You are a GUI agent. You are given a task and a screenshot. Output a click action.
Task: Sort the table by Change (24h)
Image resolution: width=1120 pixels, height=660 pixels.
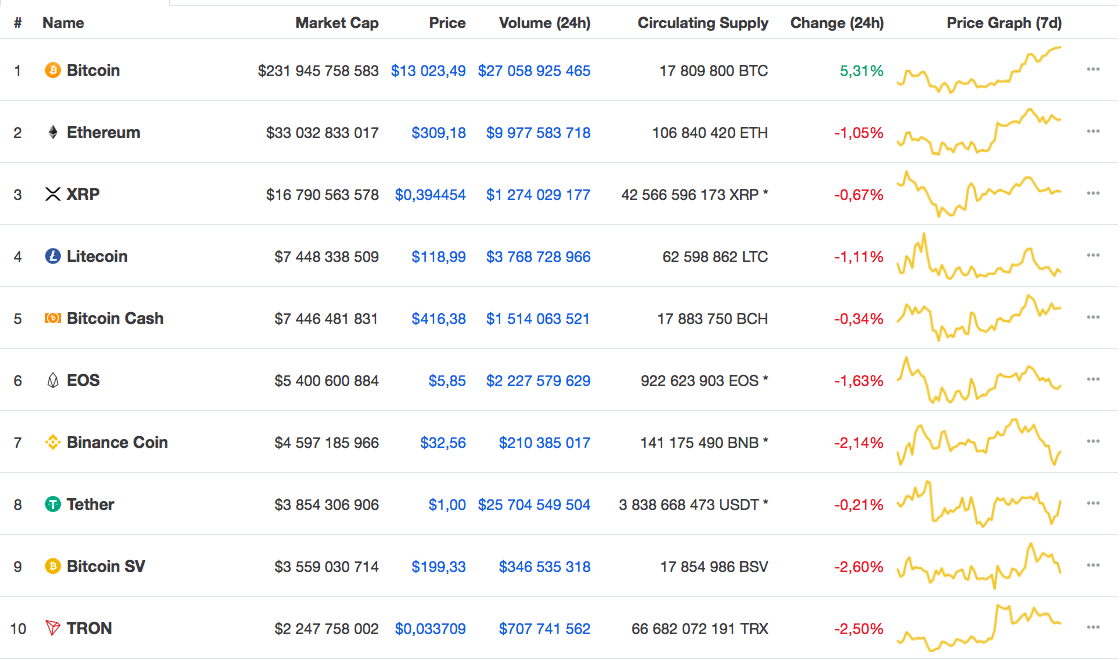[x=837, y=22]
